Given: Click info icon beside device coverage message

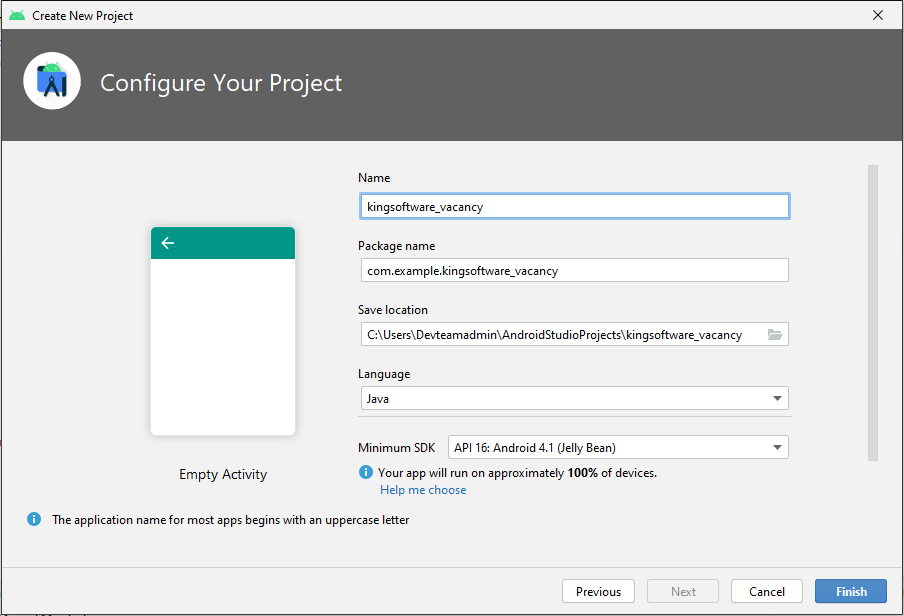Looking at the screenshot, I should [x=366, y=472].
